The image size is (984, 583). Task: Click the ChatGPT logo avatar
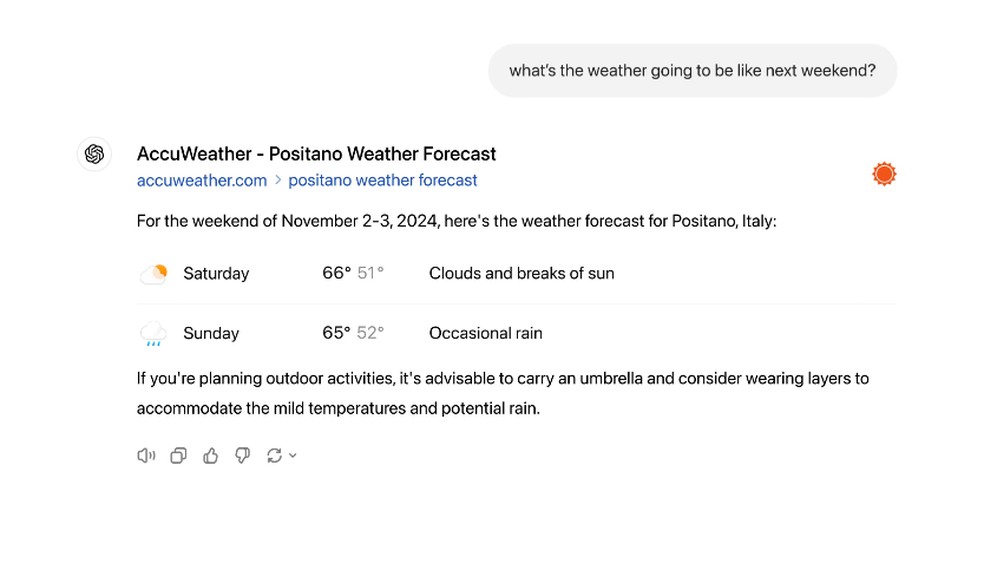click(94, 154)
